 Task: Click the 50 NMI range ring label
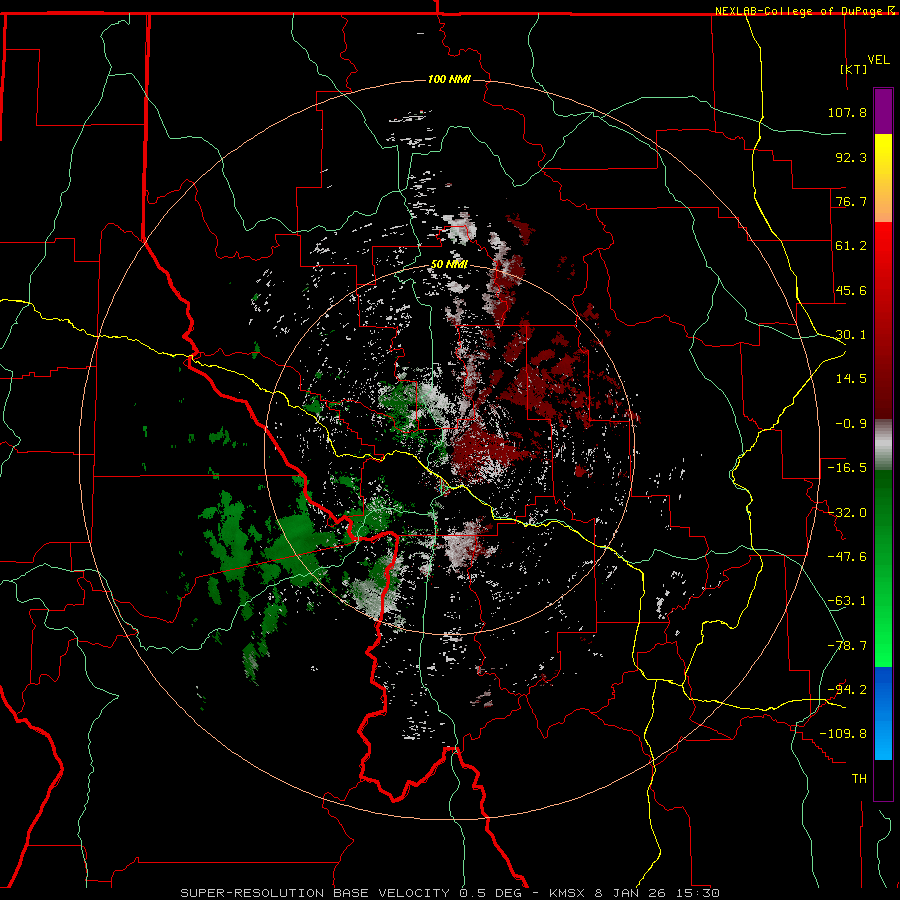[449, 265]
